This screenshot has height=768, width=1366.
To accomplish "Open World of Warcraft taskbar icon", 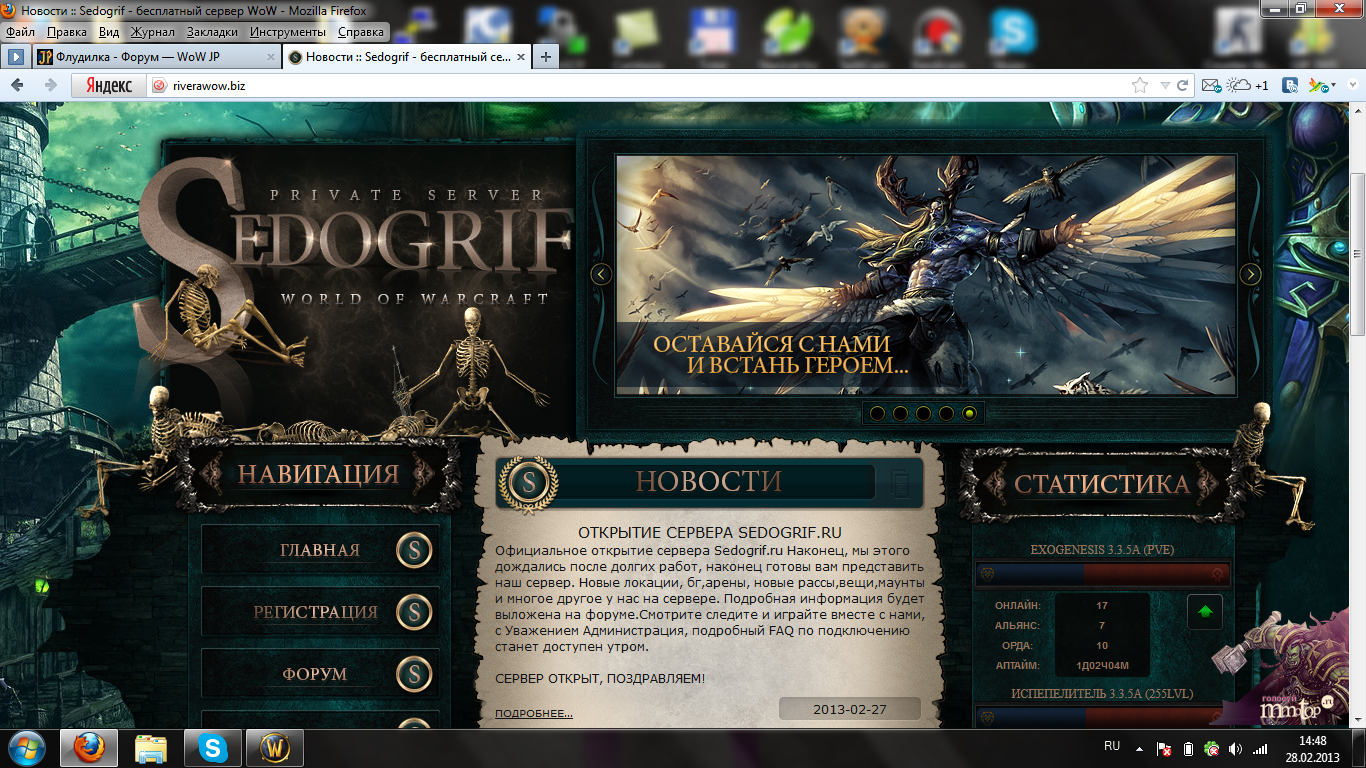I will coord(275,748).
